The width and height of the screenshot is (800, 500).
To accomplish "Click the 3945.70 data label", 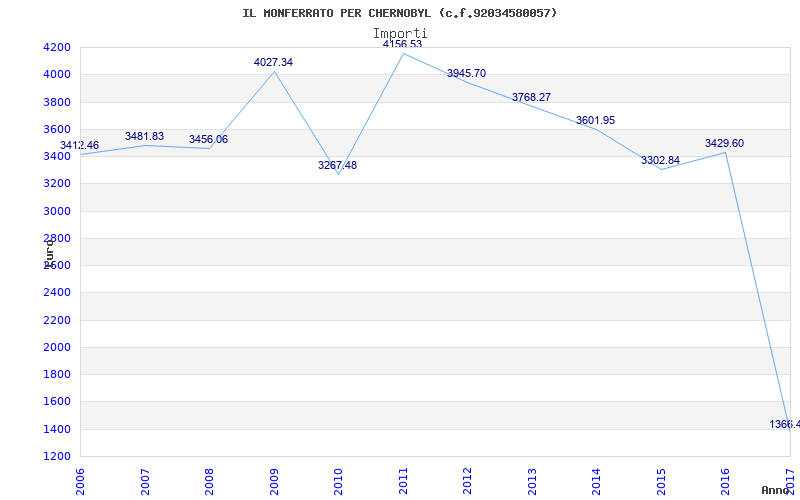I will [467, 73].
